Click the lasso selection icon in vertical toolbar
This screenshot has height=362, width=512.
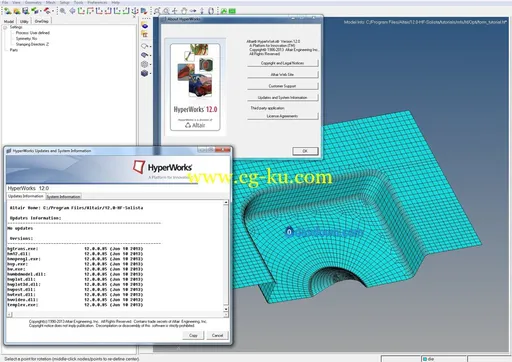pyautogui.click(x=145, y=46)
